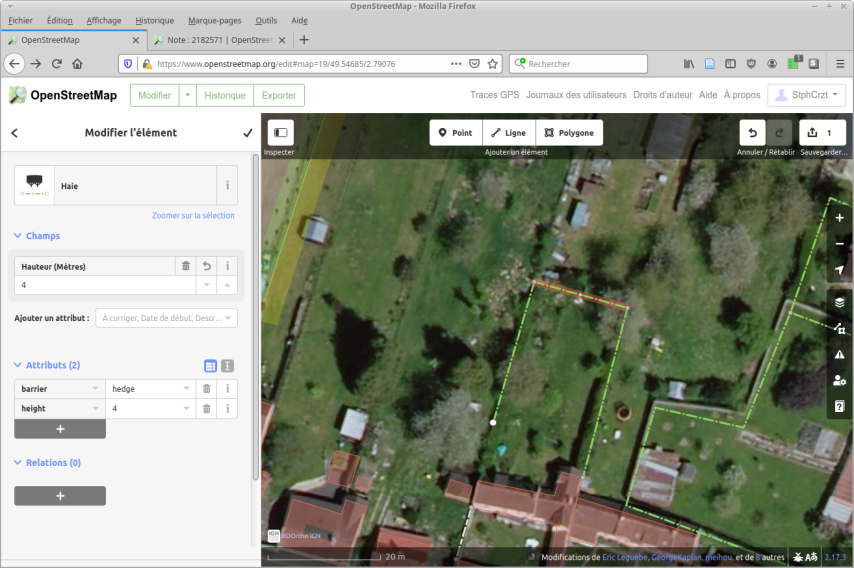Switch attributes to list view

(x=210, y=366)
